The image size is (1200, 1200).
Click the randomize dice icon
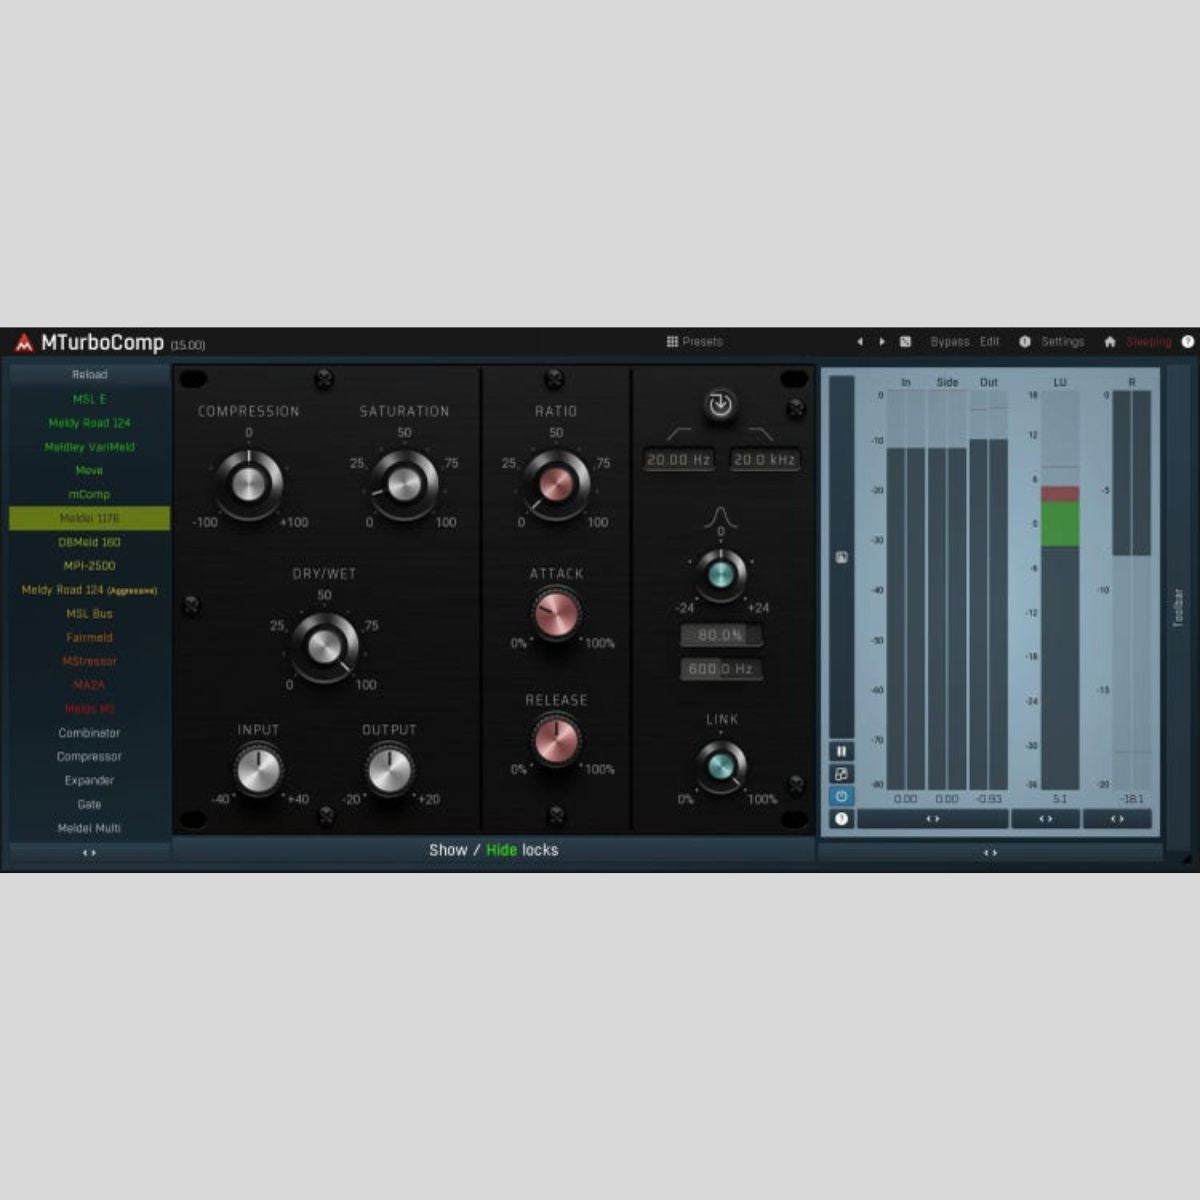[x=905, y=341]
